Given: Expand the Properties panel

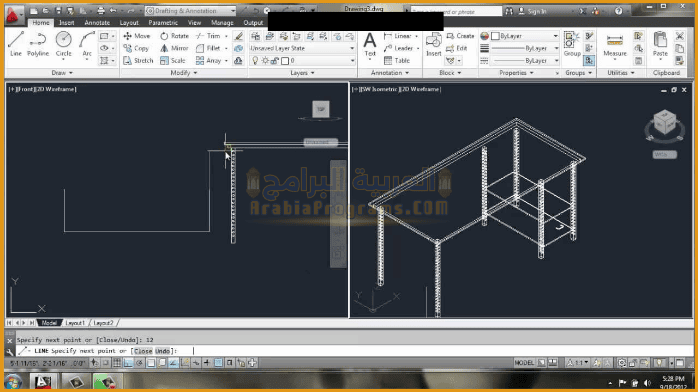Looking at the screenshot, I should (x=516, y=73).
